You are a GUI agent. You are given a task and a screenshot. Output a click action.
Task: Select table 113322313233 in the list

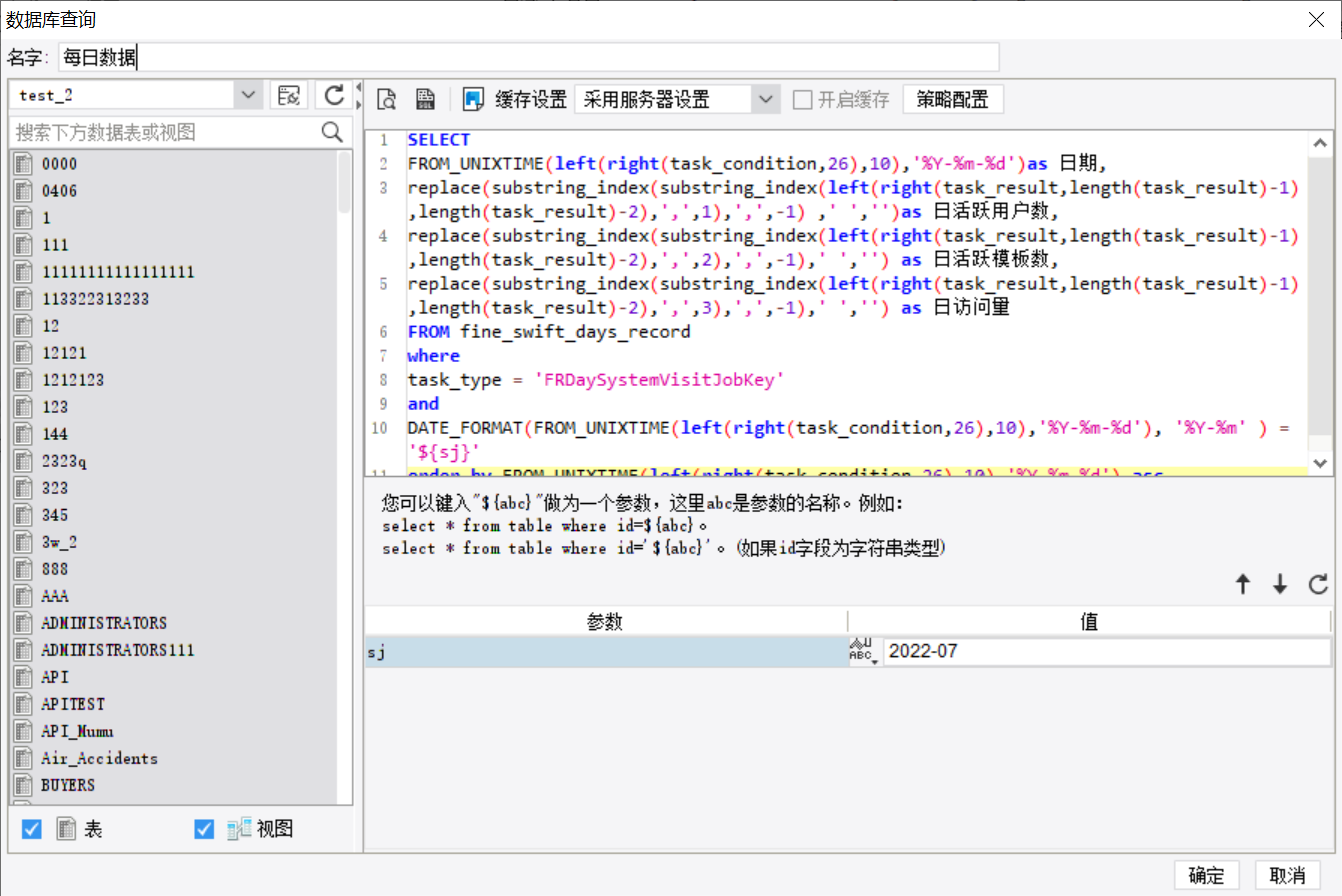tap(95, 299)
